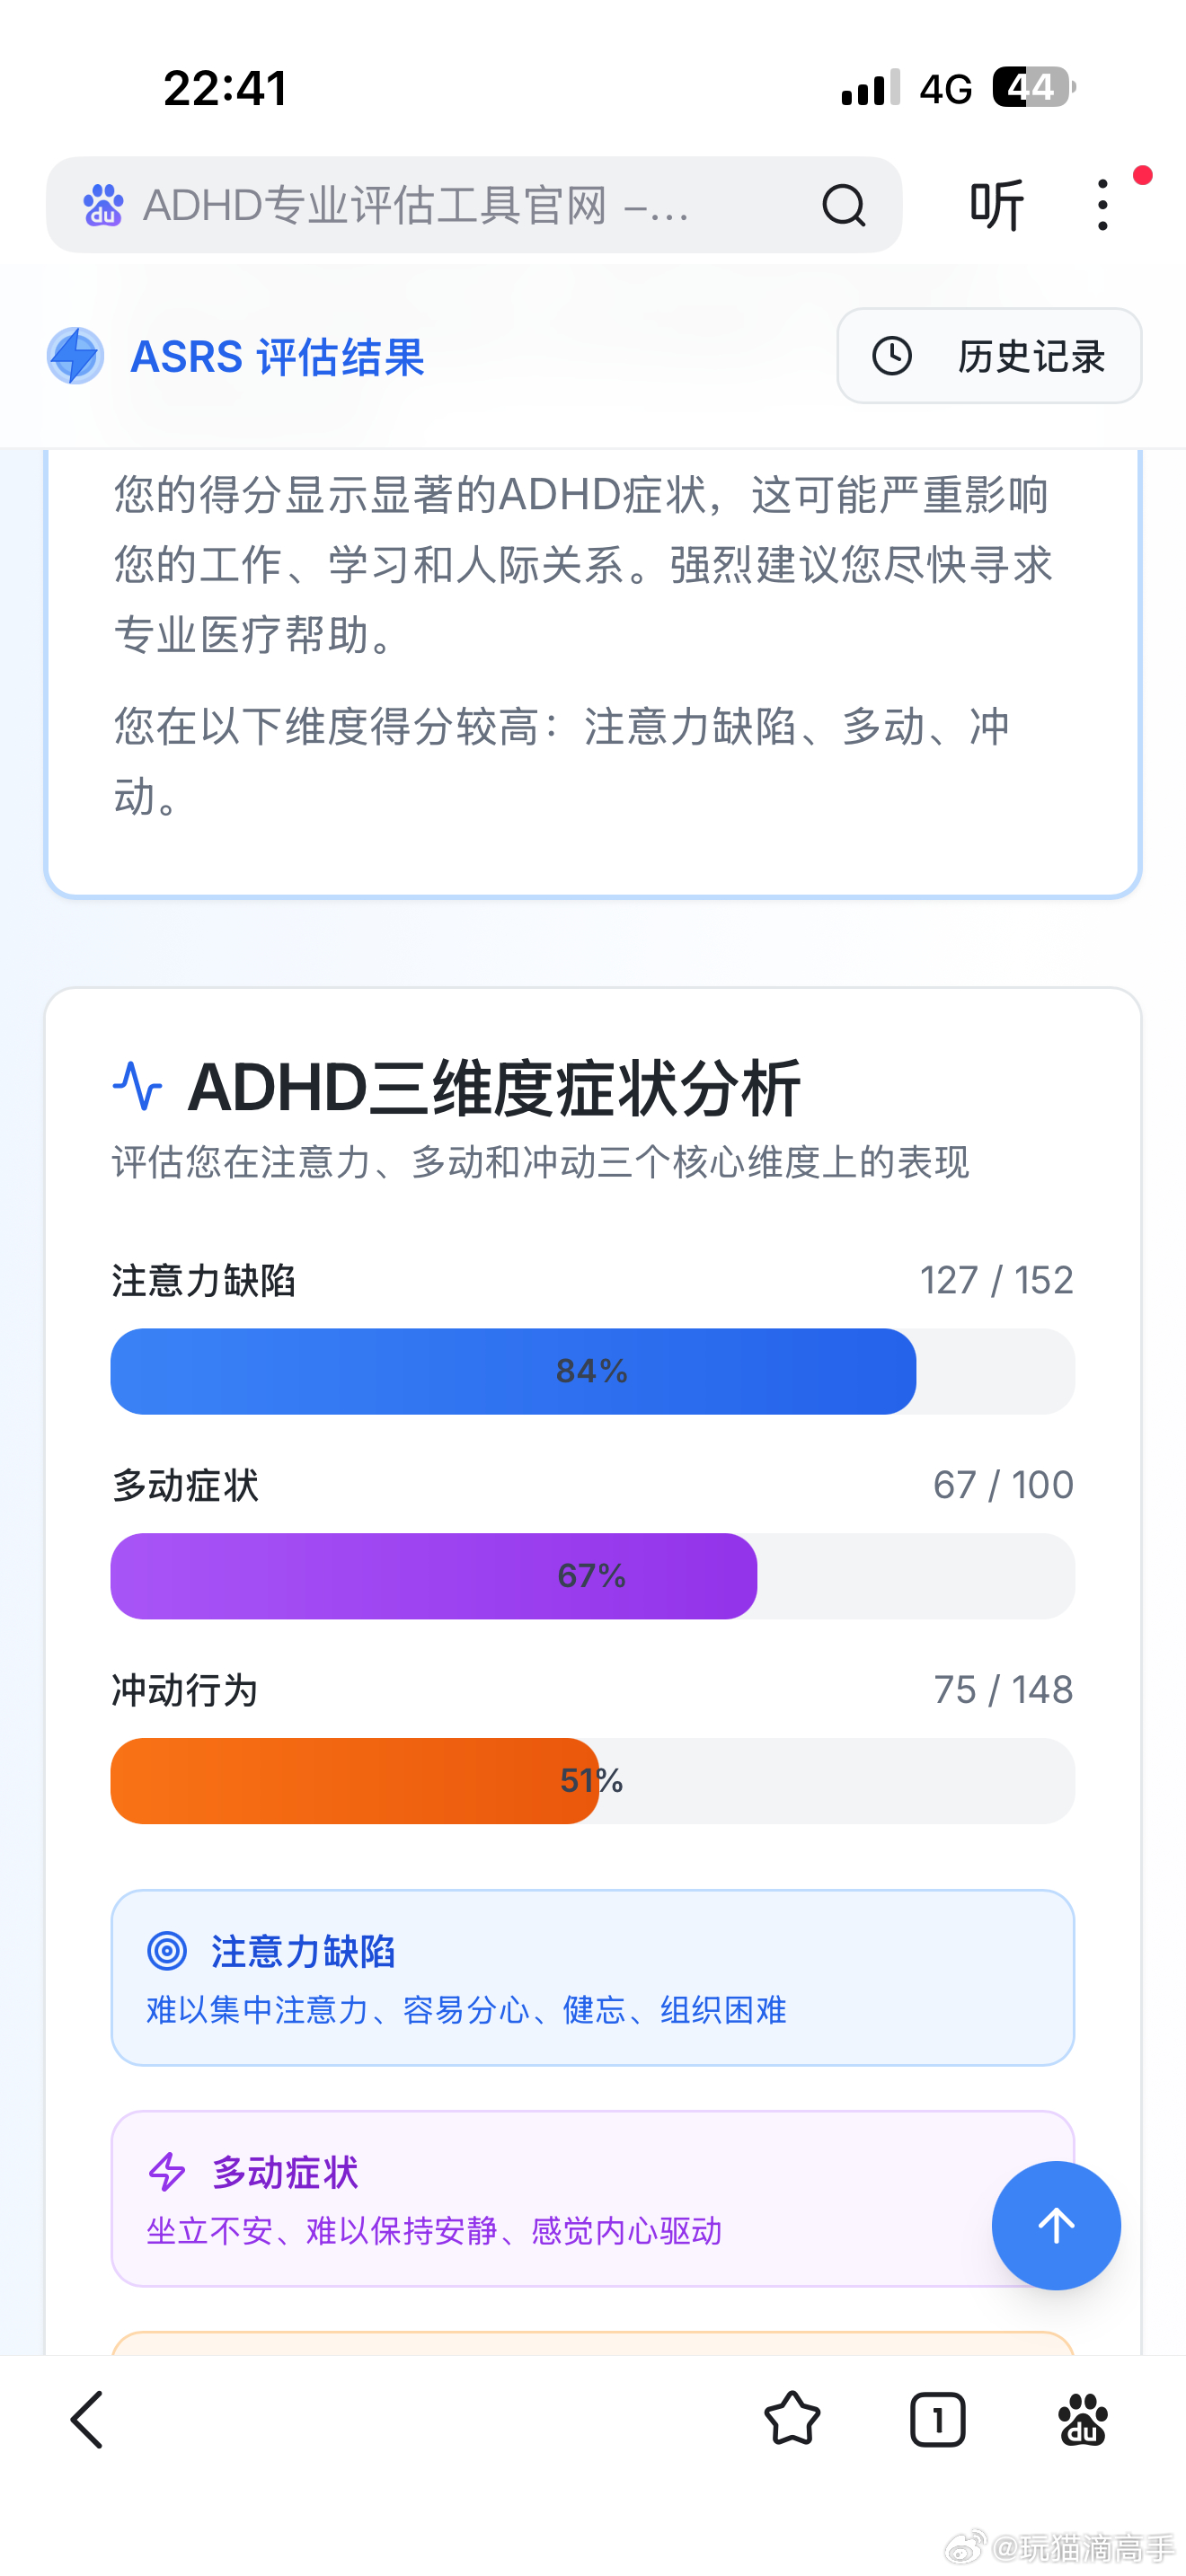Tap the 听 listen button
The image size is (1186, 2576).
pos(997,206)
